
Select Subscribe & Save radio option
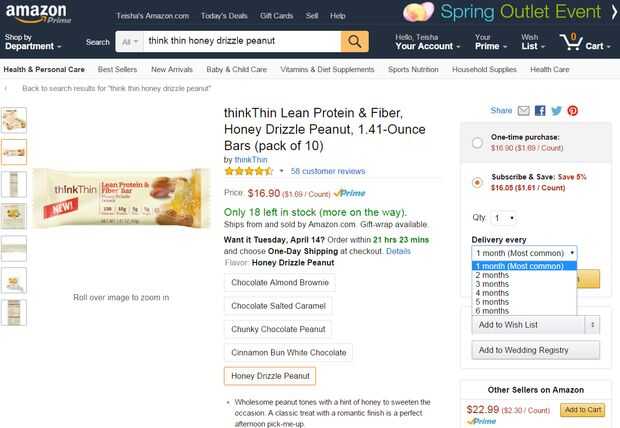pyautogui.click(x=477, y=182)
